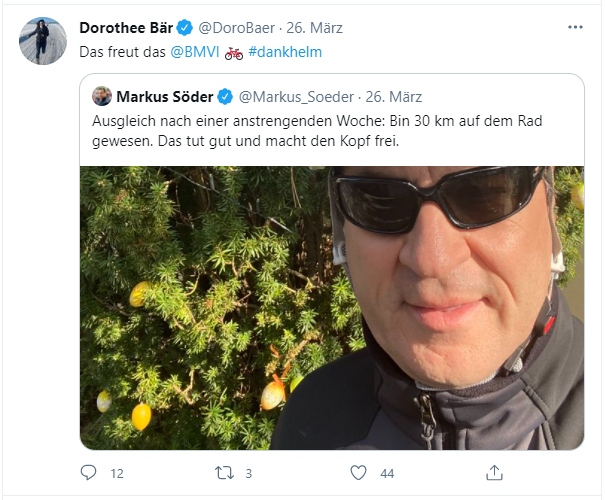605x500 pixels.
Task: Click the bicycle emoji in the tweet
Action: tap(234, 52)
